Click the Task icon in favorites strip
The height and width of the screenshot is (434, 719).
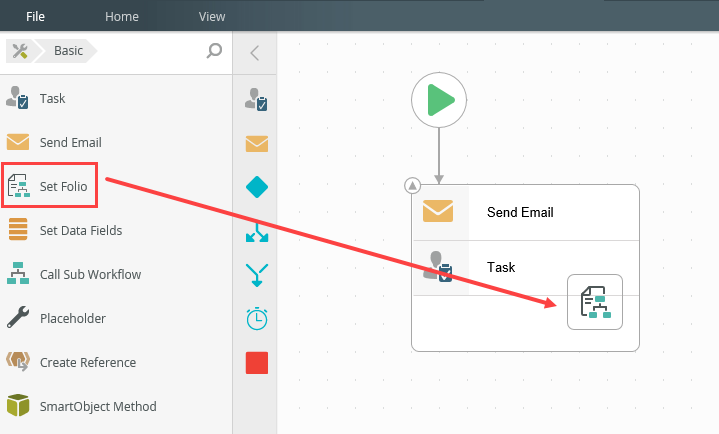(256, 100)
